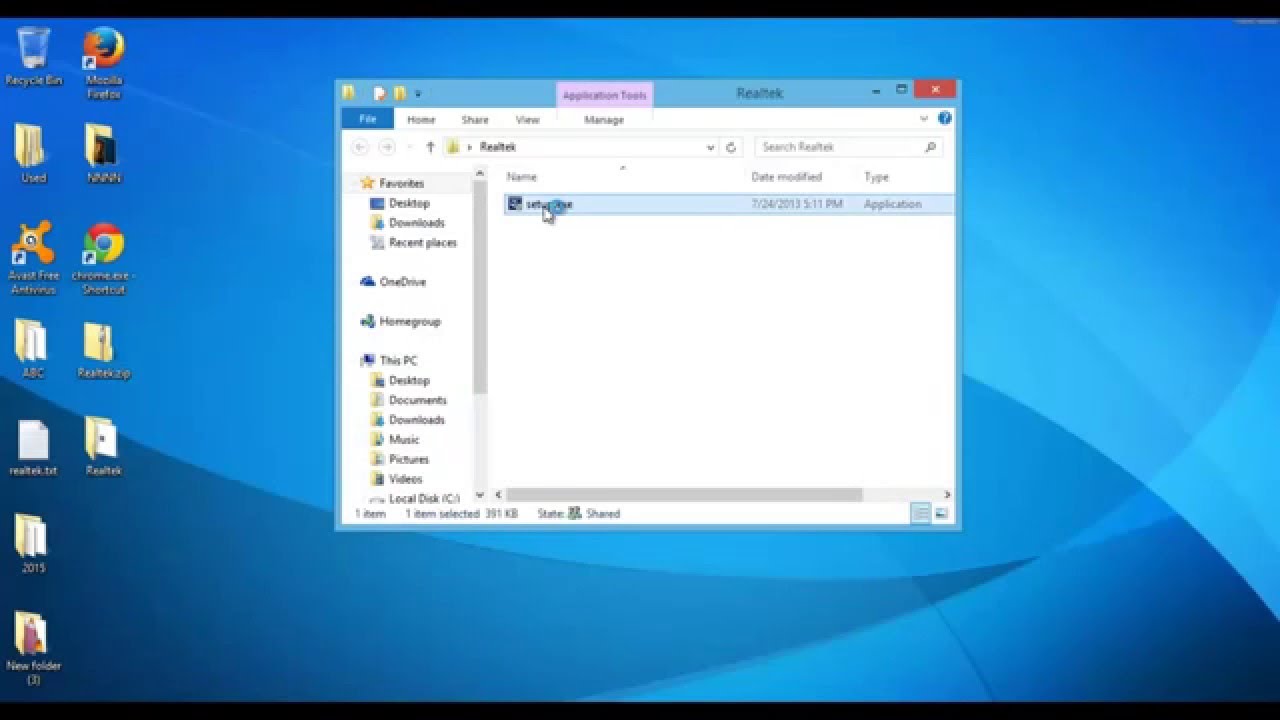
Task: Click the horizontal scrollbar in file list
Action: [684, 495]
